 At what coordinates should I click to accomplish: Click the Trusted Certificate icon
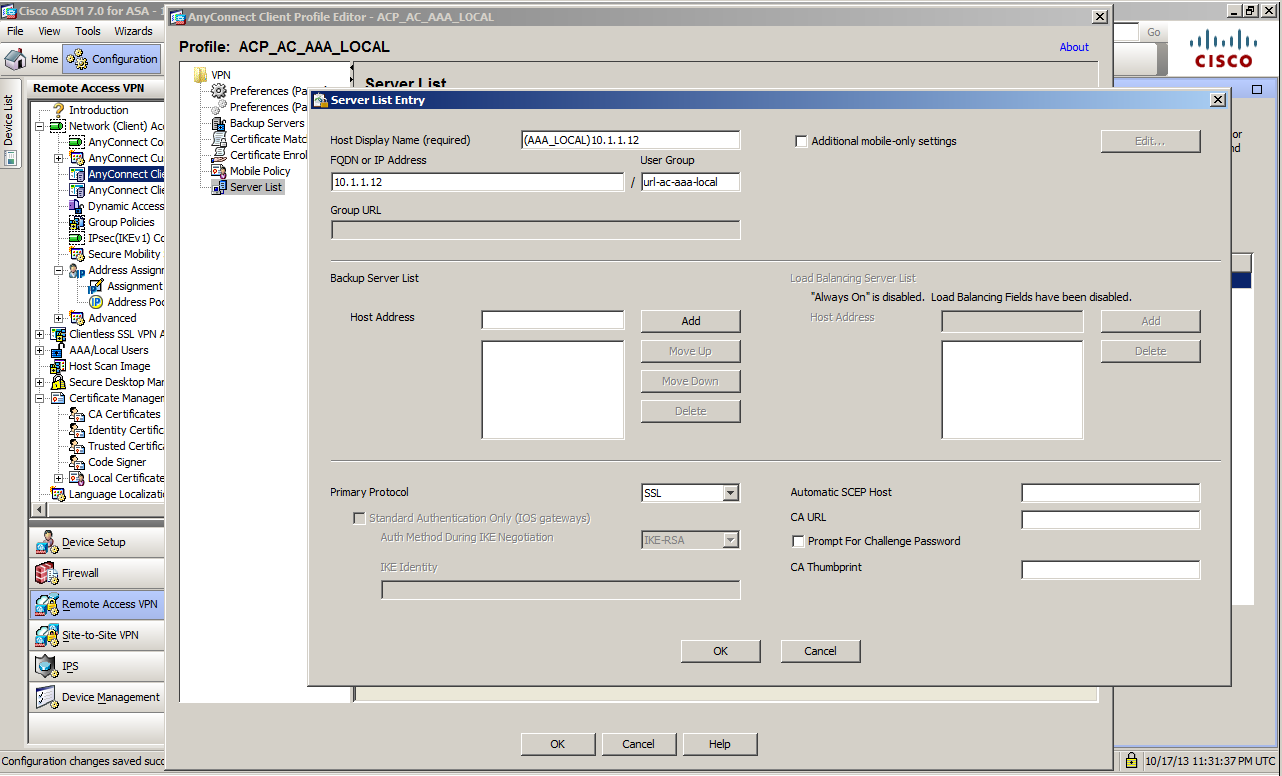coord(77,446)
